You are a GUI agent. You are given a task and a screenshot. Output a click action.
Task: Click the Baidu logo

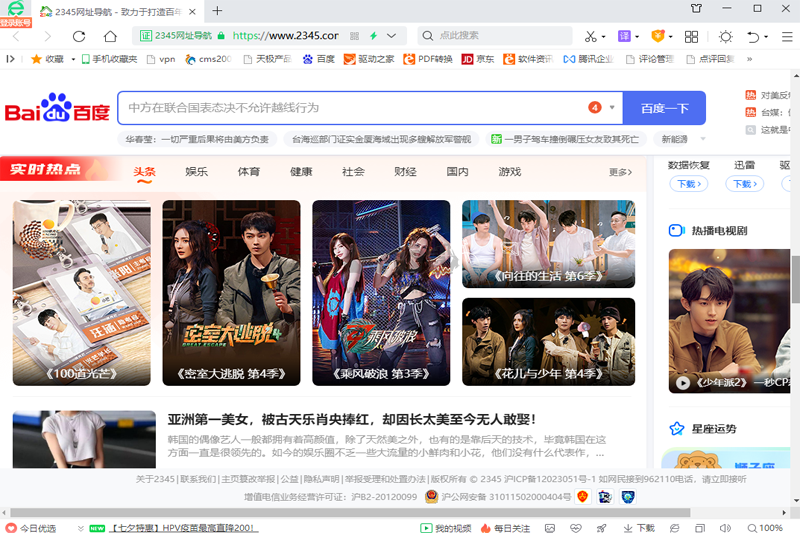tap(57, 108)
